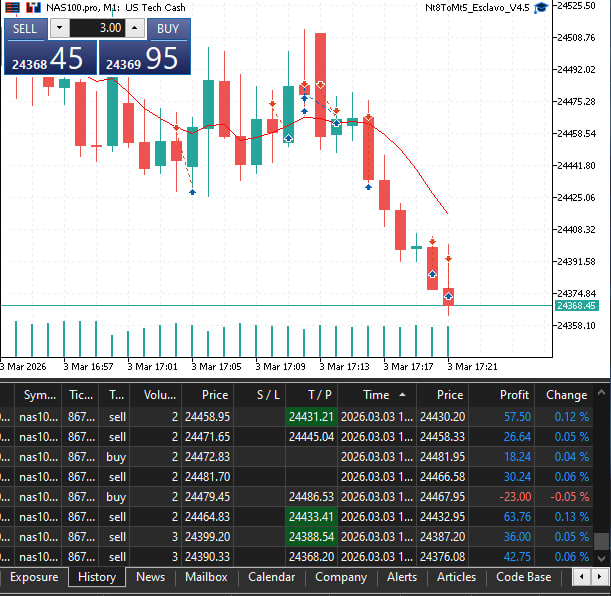Select the Code Base tab

pyautogui.click(x=523, y=577)
